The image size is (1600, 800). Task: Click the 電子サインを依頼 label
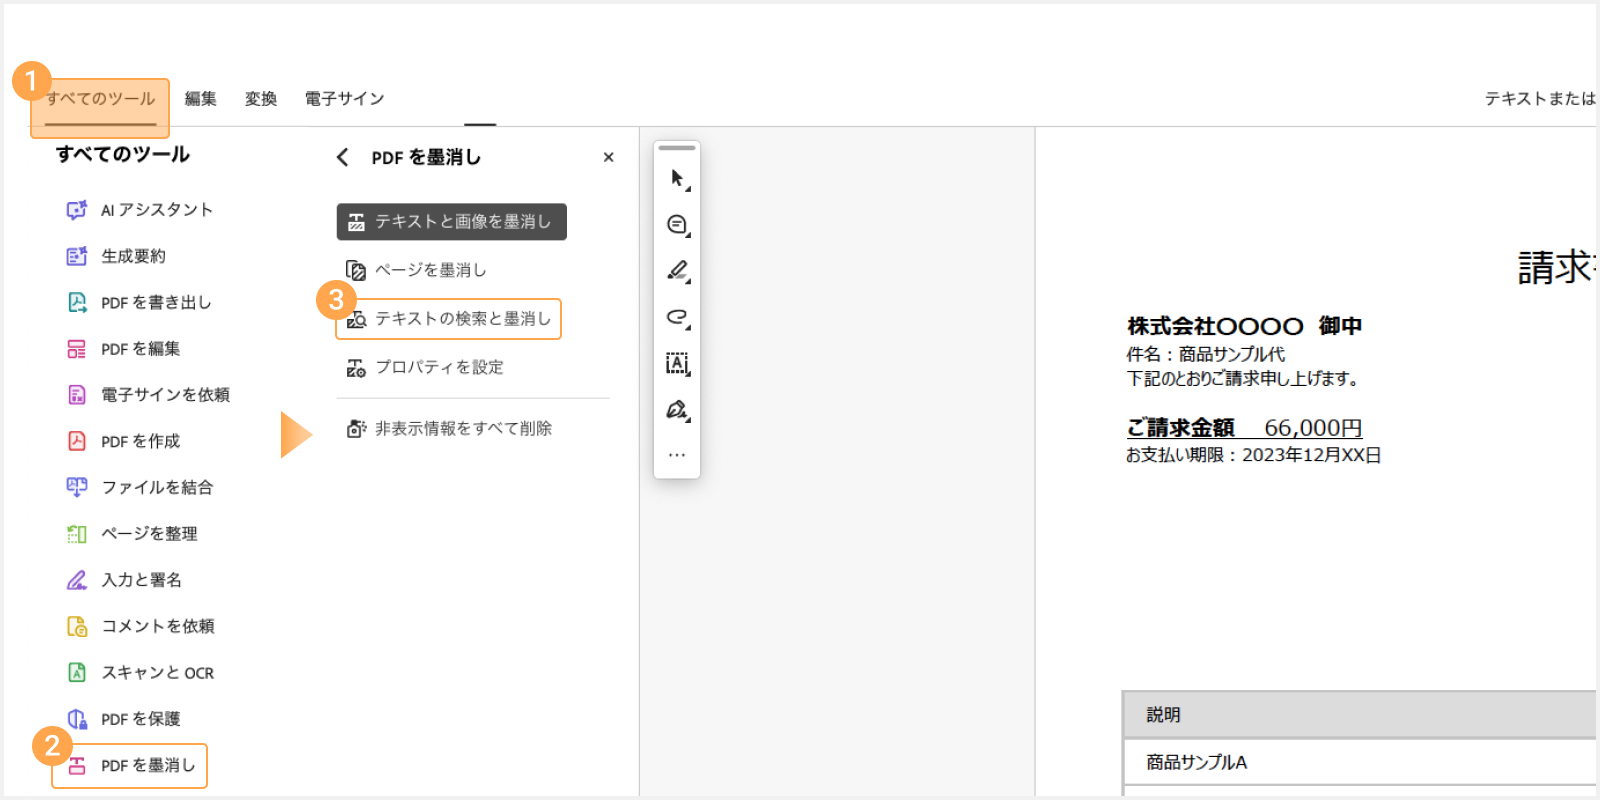click(166, 395)
